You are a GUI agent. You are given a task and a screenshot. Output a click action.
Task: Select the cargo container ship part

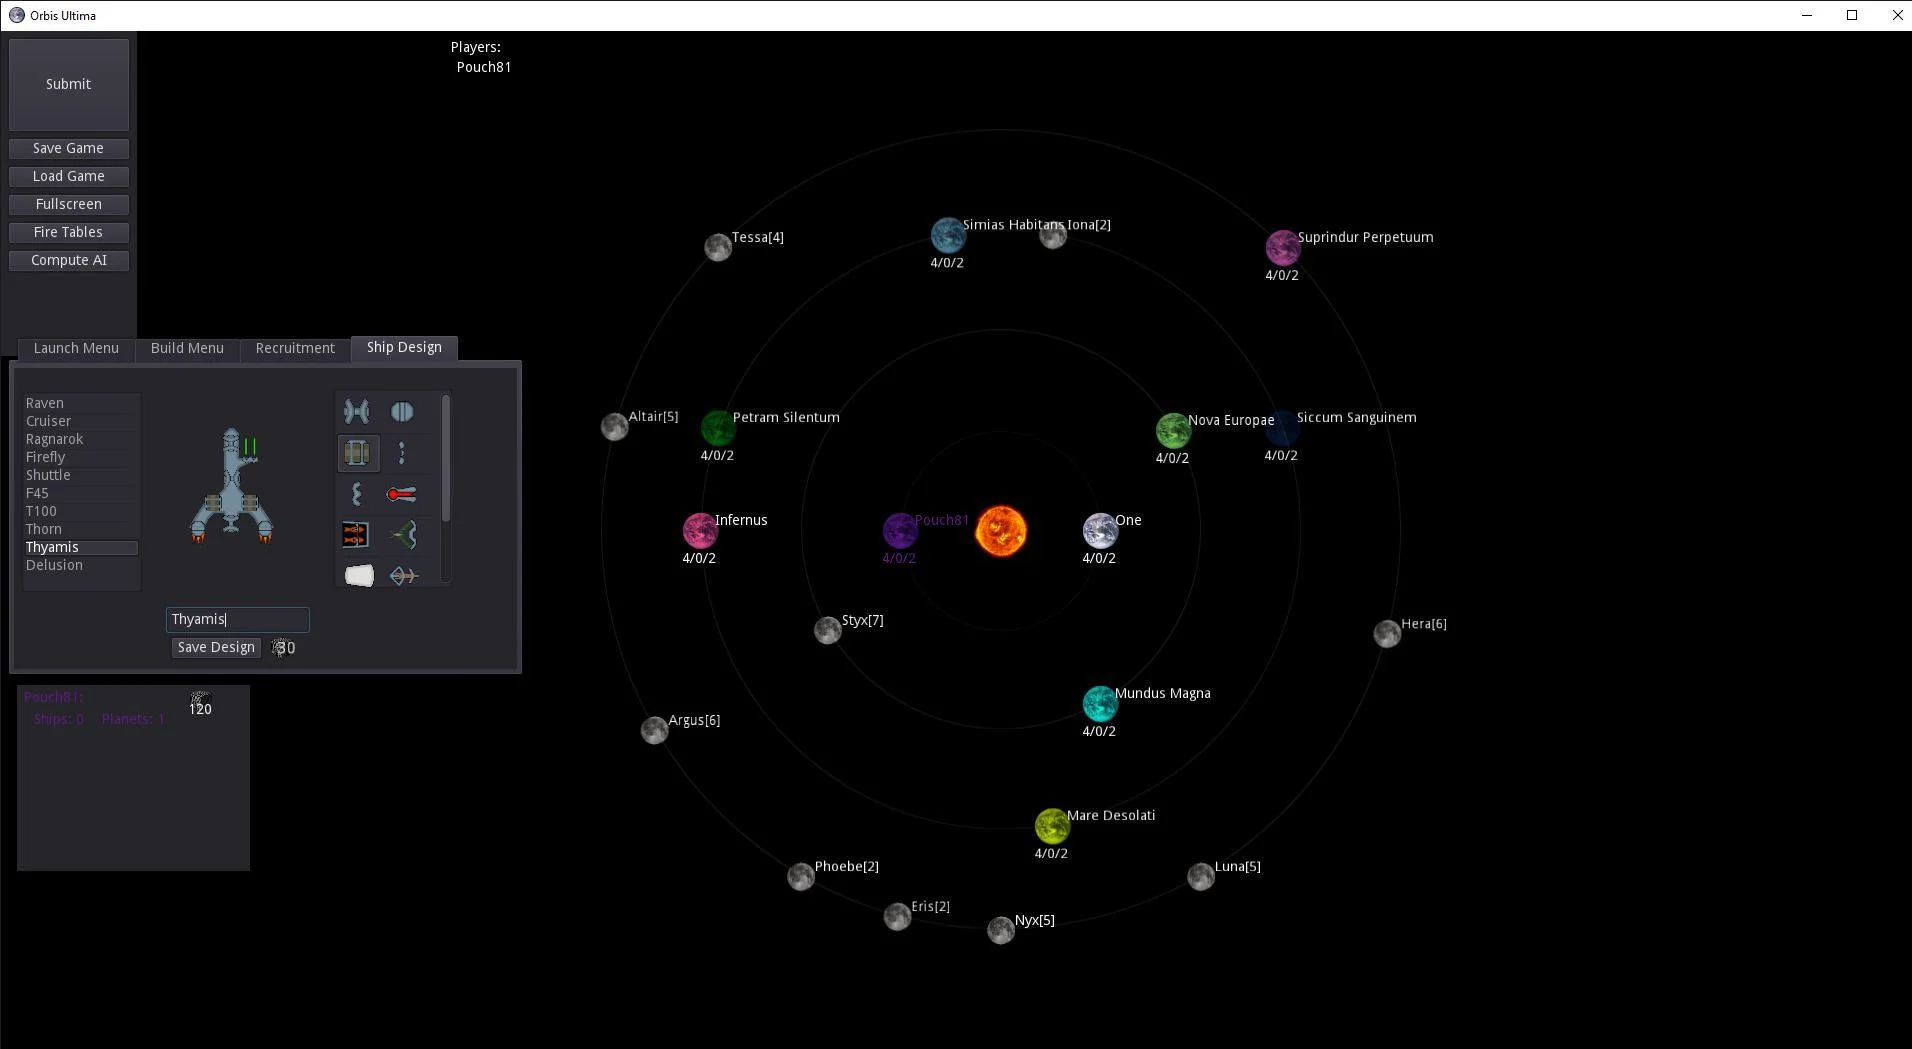(x=357, y=453)
